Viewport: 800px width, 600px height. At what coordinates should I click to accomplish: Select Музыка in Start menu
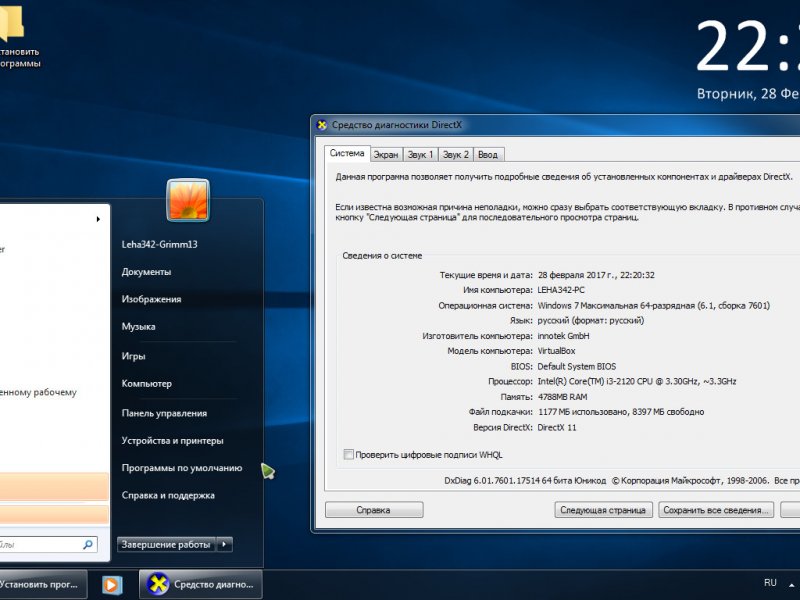click(138, 327)
